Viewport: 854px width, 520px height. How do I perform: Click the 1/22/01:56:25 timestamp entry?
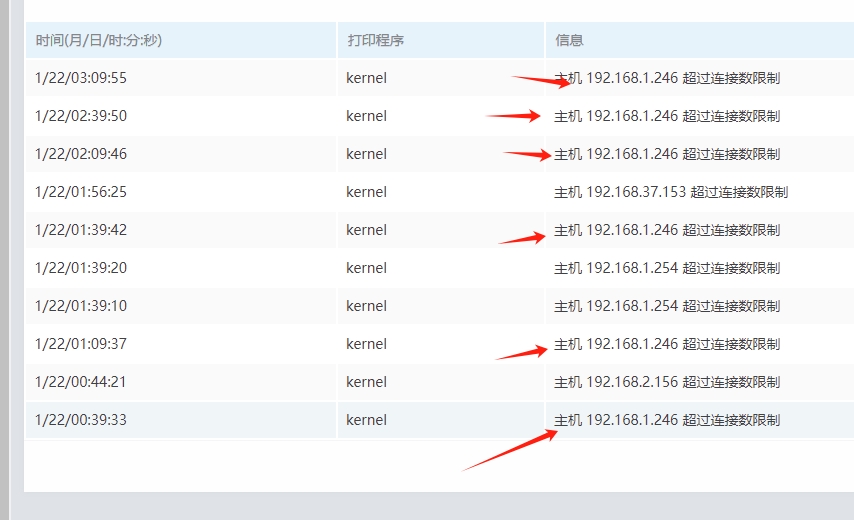click(x=81, y=192)
